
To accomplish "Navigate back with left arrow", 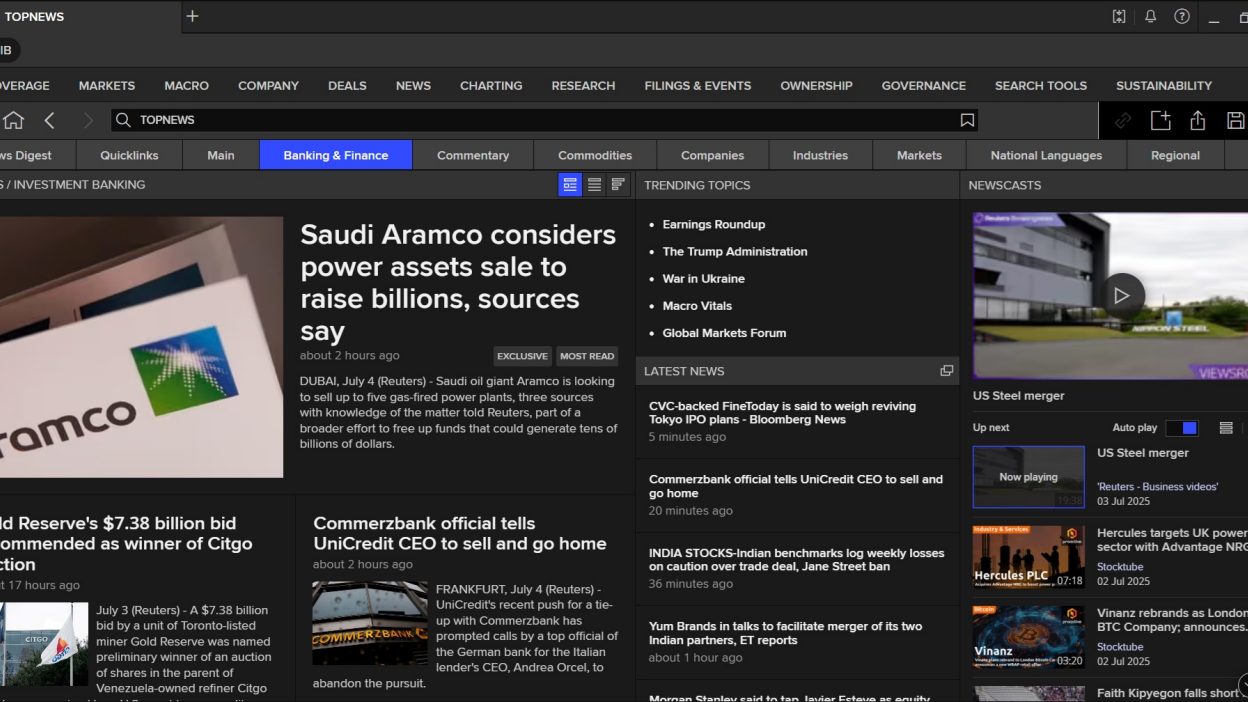I will (50, 120).
